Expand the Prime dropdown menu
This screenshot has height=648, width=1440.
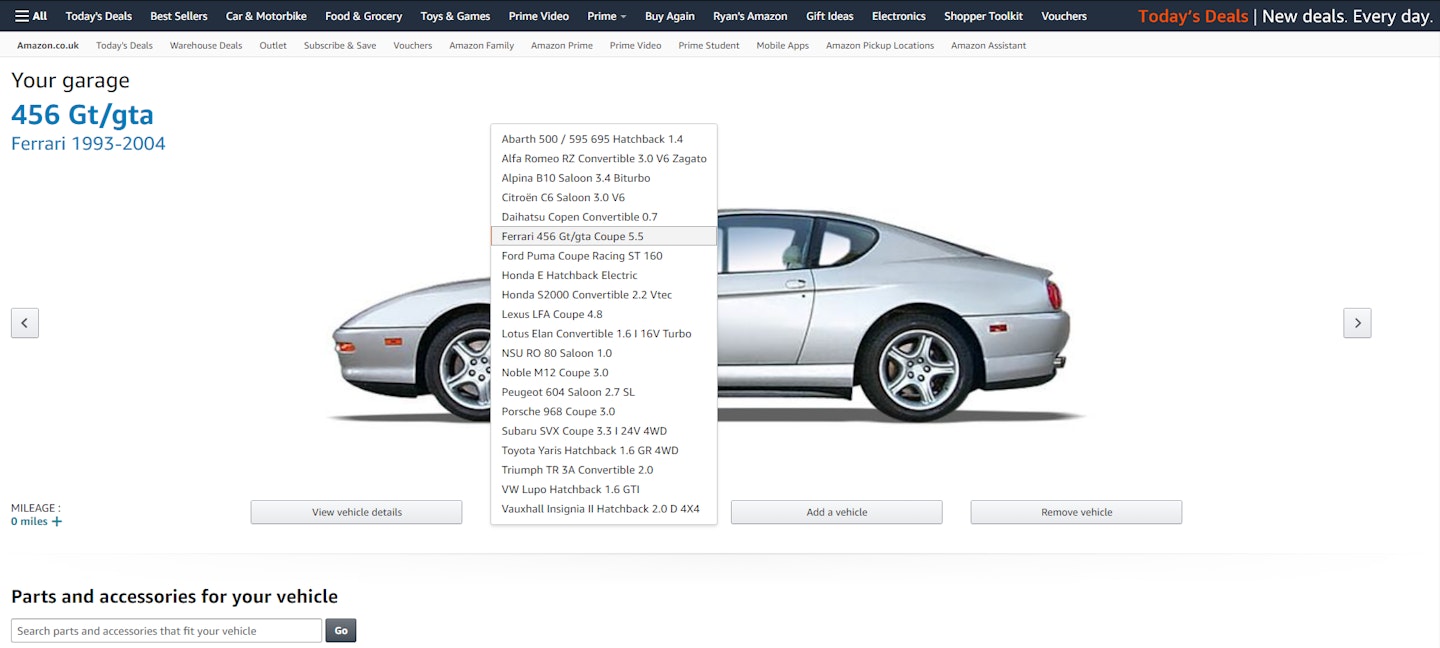(607, 16)
